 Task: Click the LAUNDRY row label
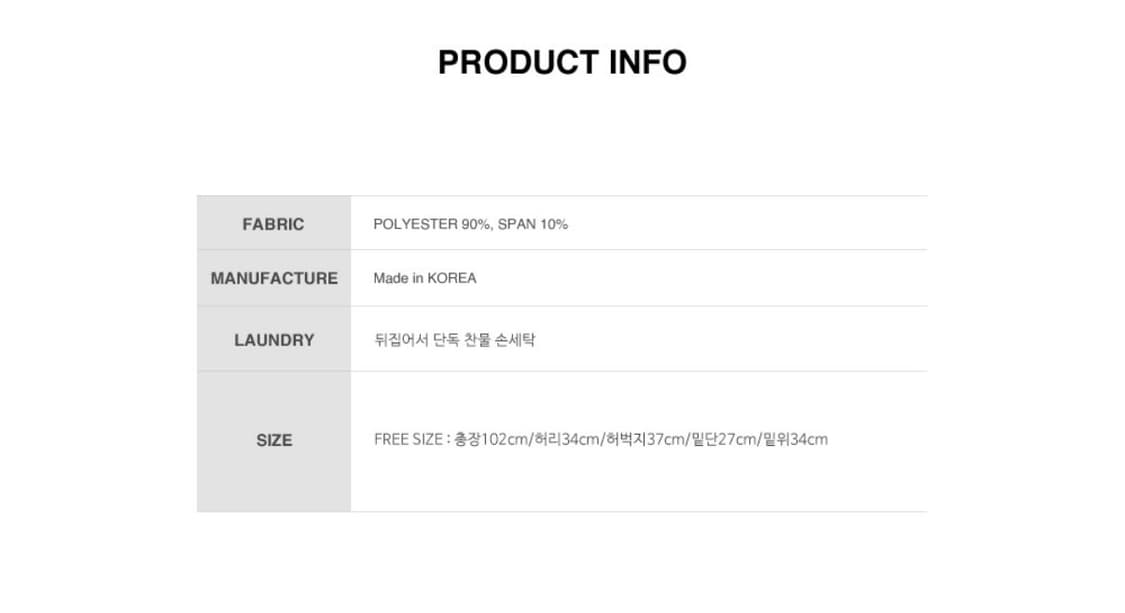(274, 340)
